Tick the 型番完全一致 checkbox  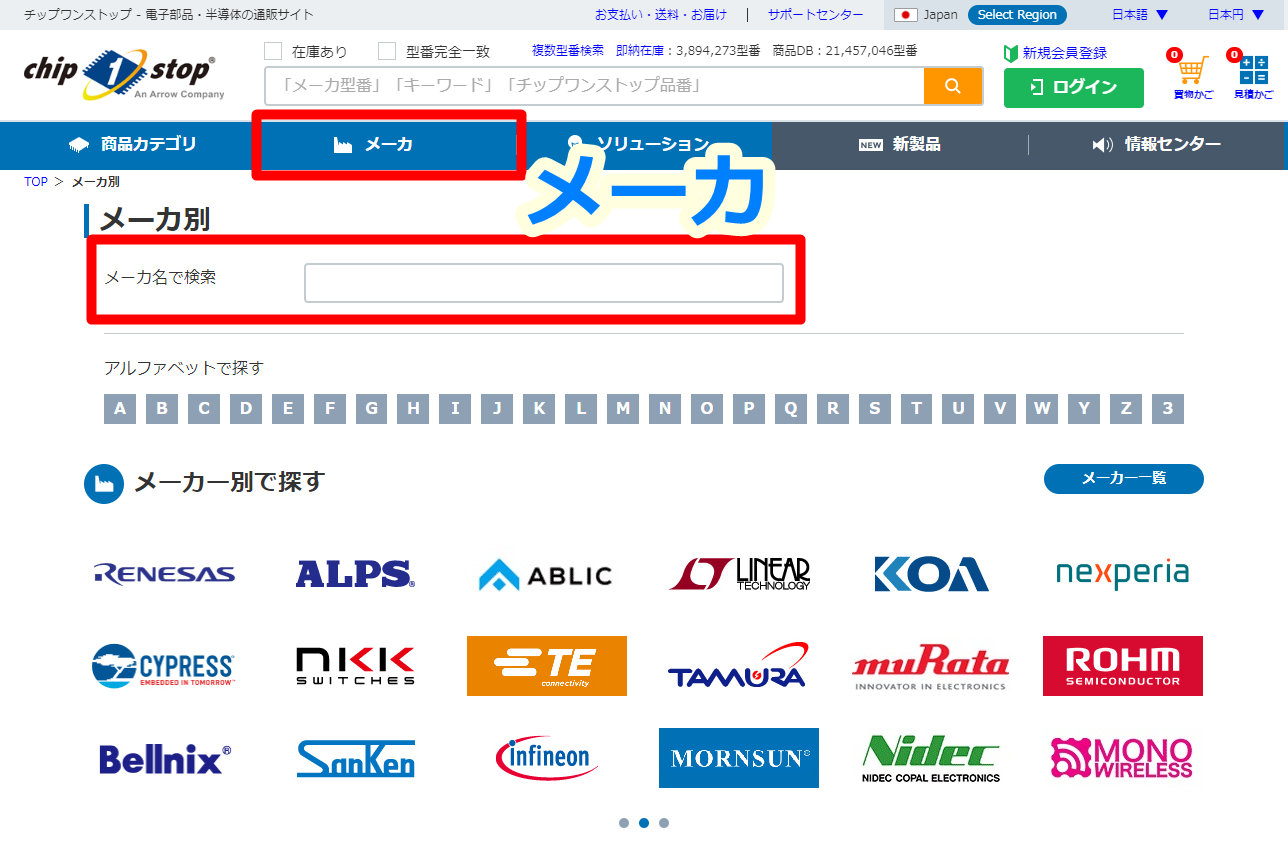click(x=387, y=51)
